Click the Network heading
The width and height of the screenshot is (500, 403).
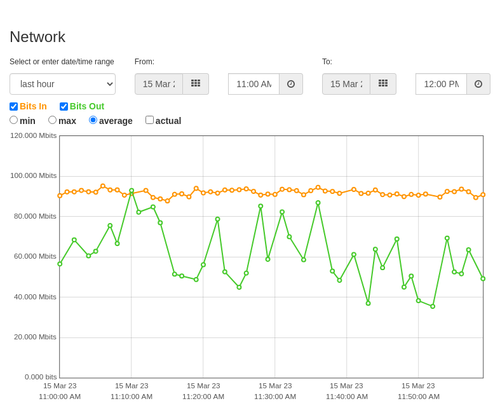[37, 37]
